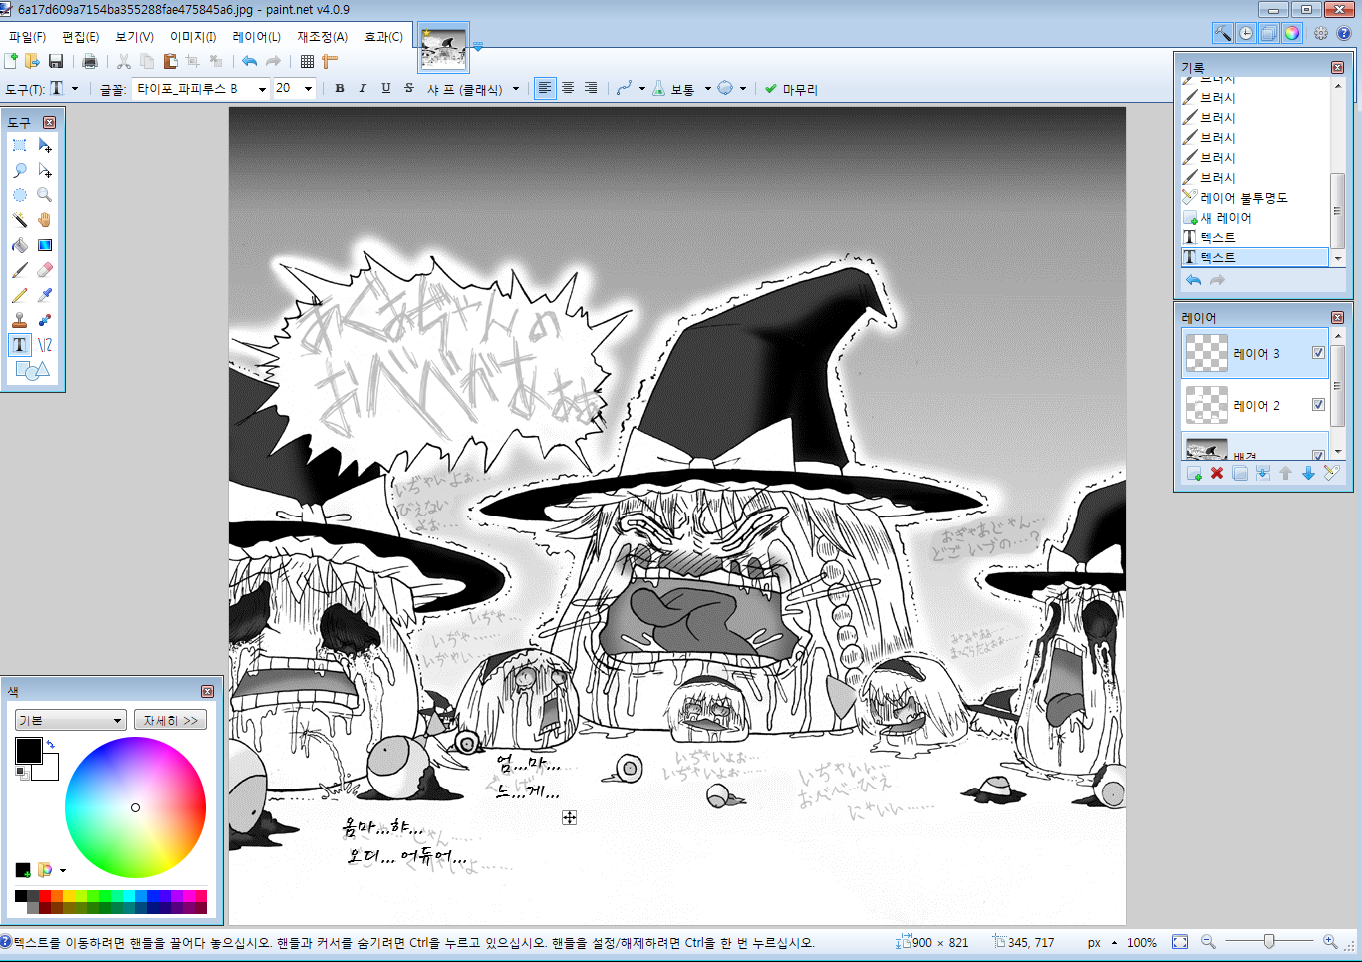Toggle Bold text formatting

[340, 88]
